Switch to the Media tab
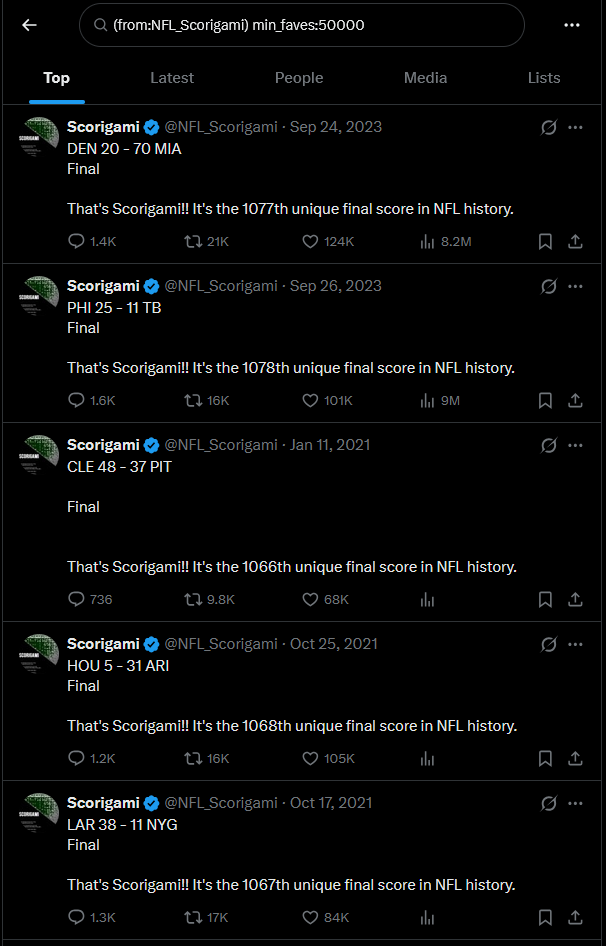606x946 pixels. click(x=425, y=77)
